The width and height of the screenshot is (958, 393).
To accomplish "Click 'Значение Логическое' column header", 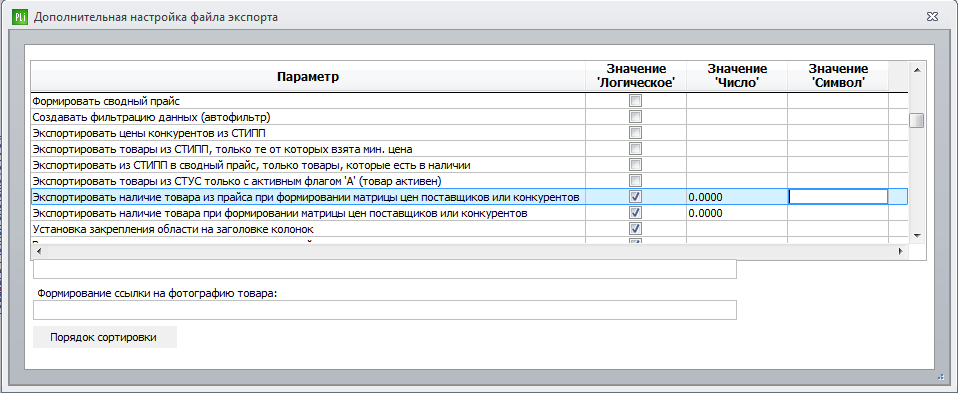I will coord(636,76).
